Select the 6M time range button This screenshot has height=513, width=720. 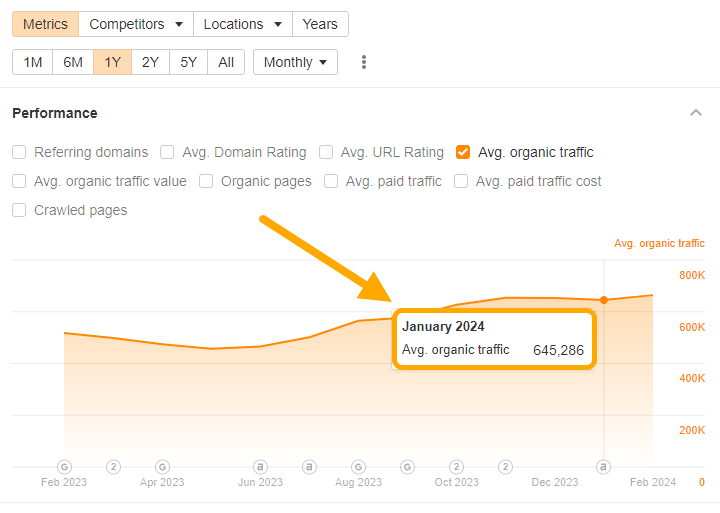73,62
